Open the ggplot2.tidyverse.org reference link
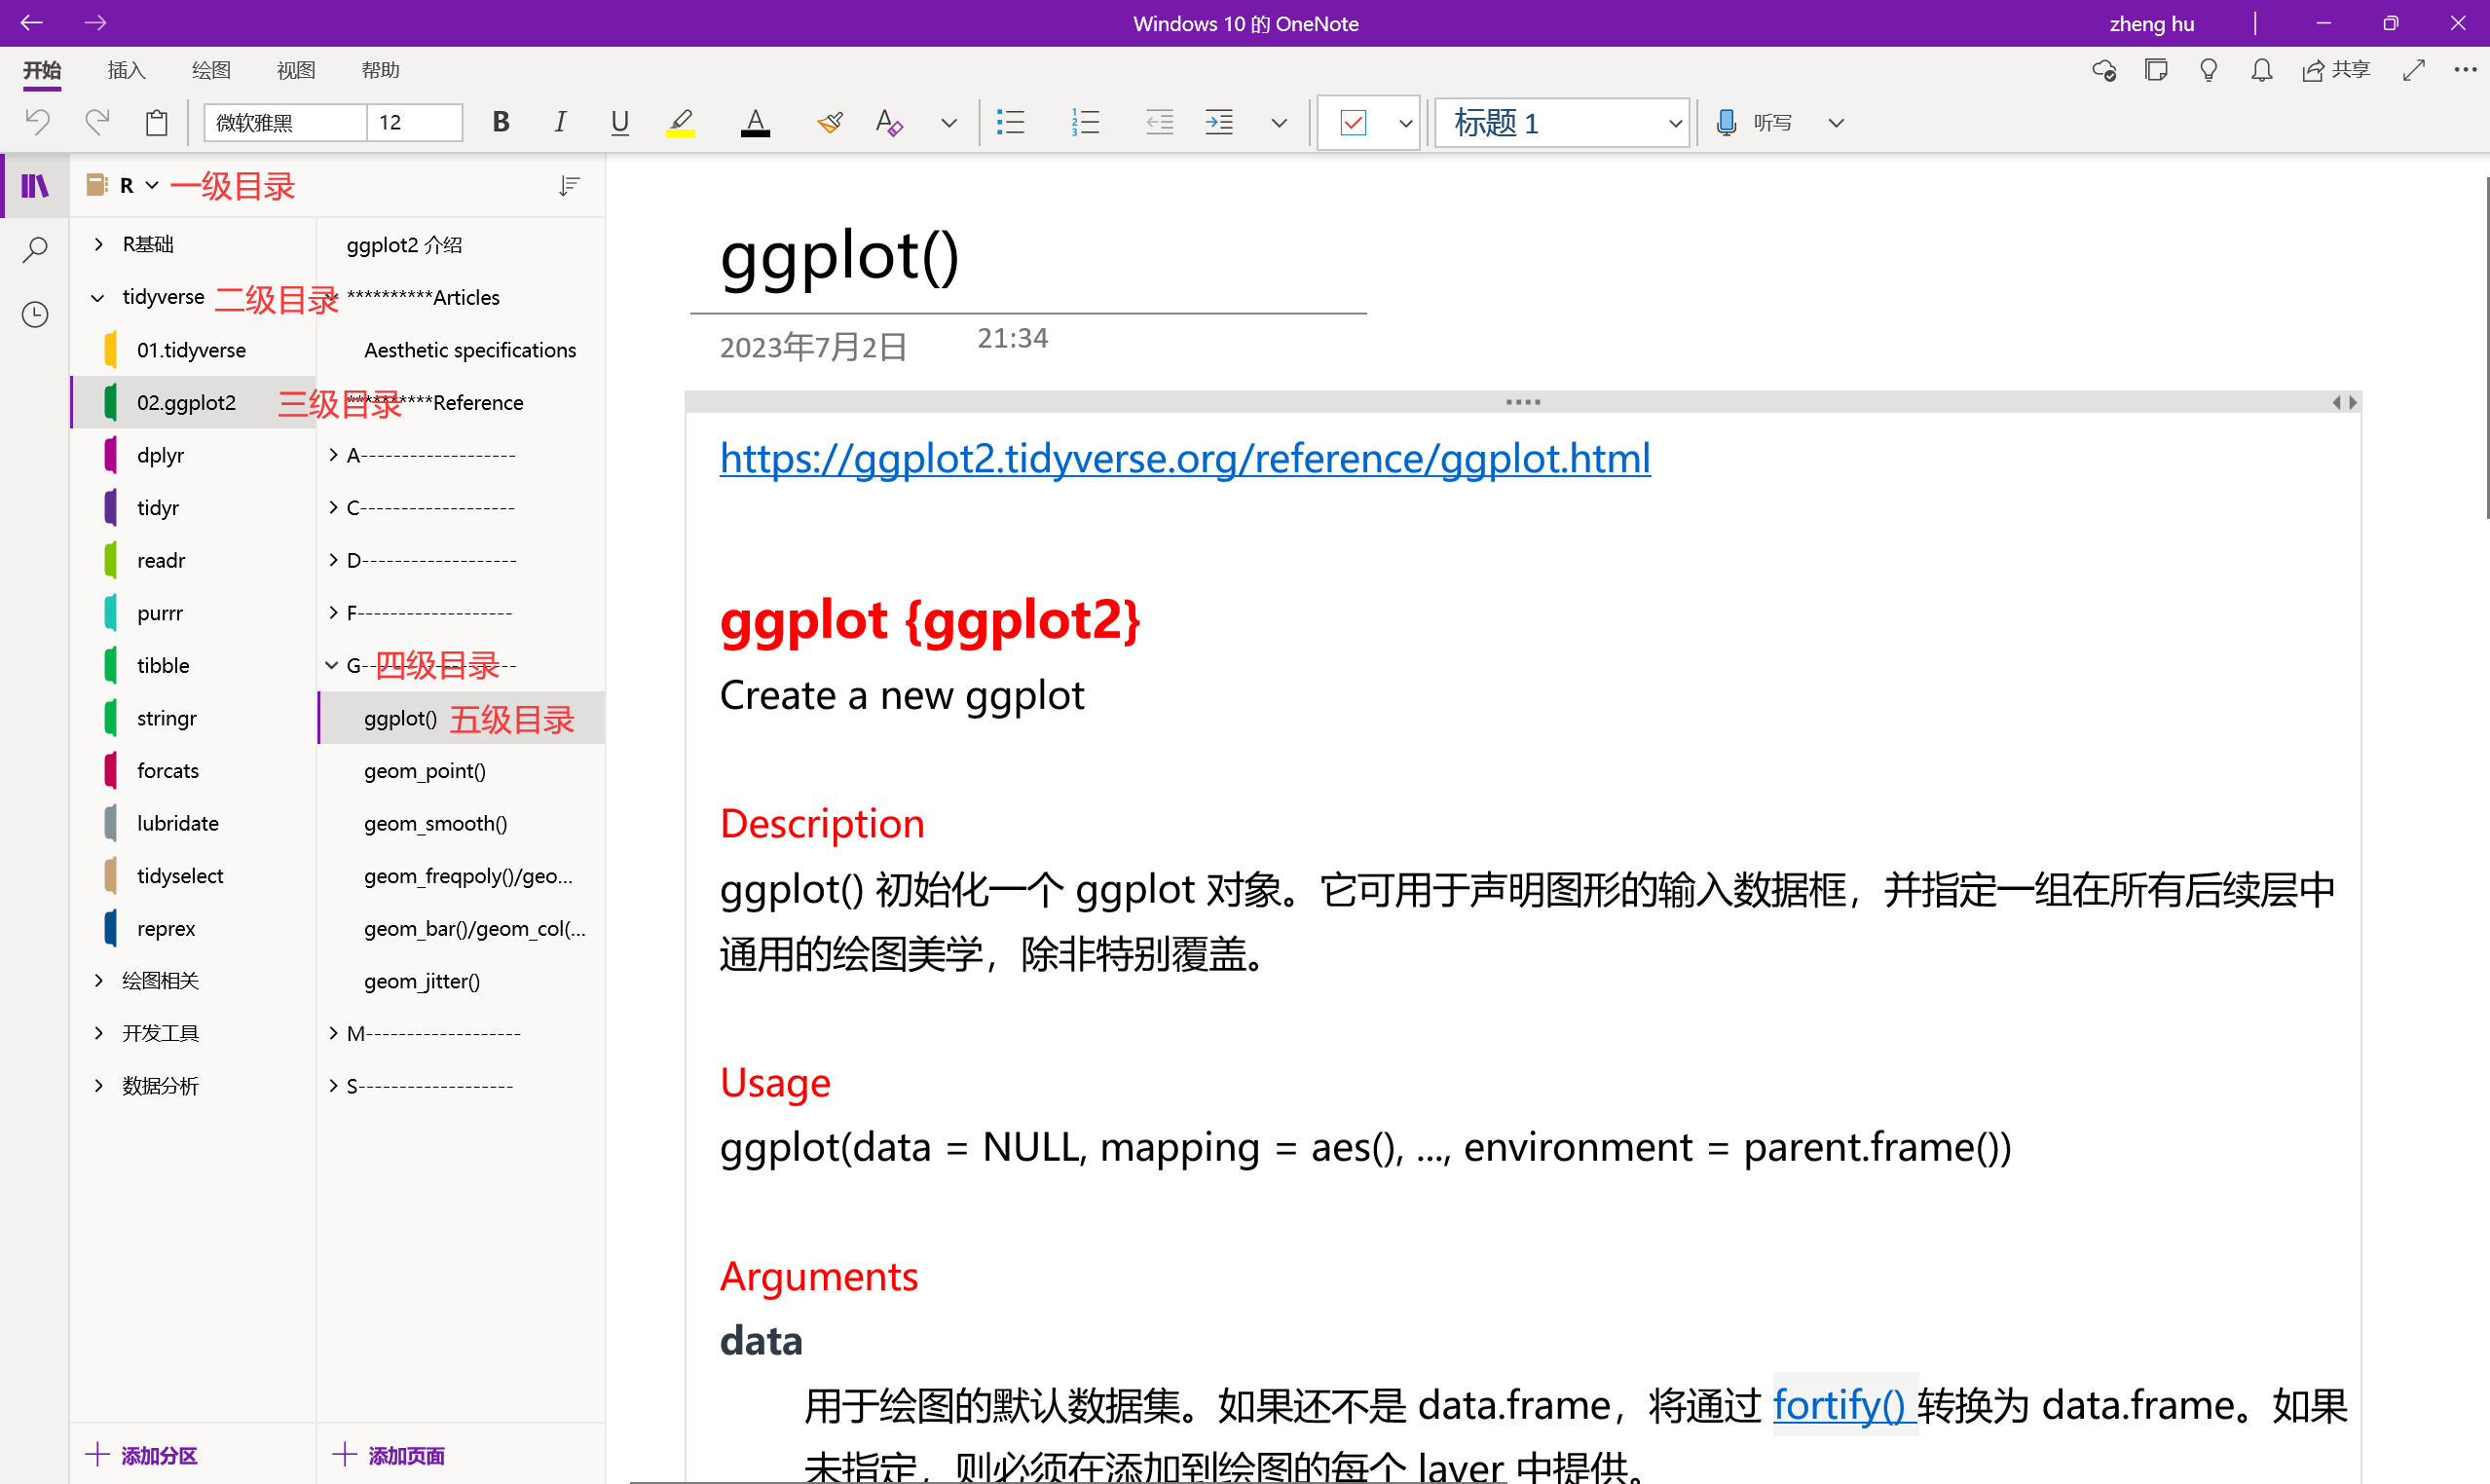 (x=1184, y=459)
